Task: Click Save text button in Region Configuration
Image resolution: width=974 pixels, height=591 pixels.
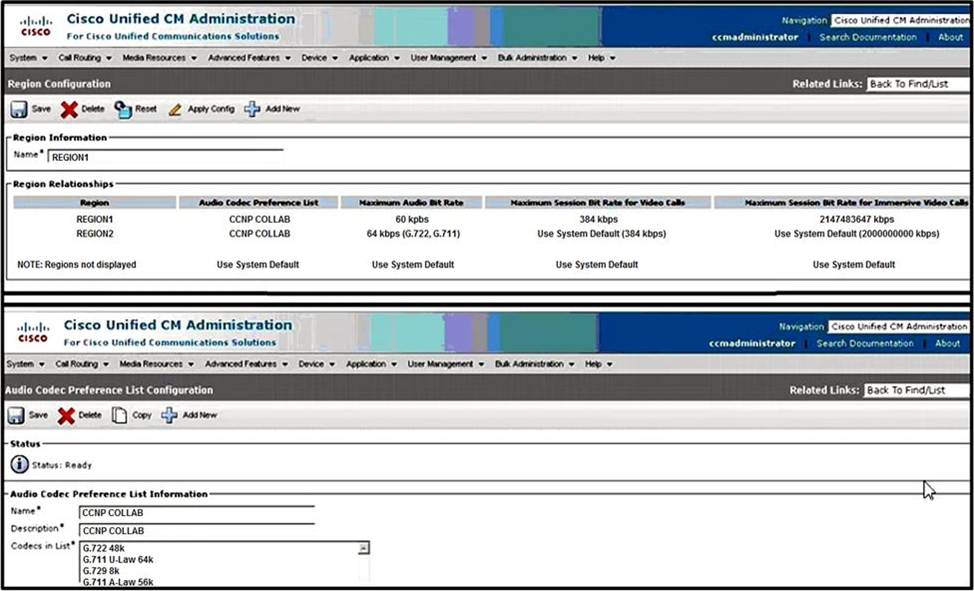Action: (41, 109)
